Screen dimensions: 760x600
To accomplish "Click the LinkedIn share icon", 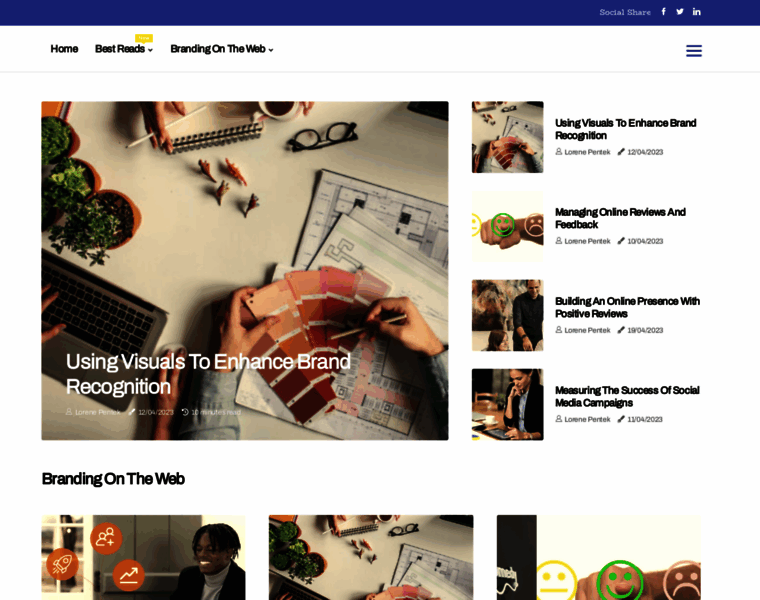I will pos(697,12).
